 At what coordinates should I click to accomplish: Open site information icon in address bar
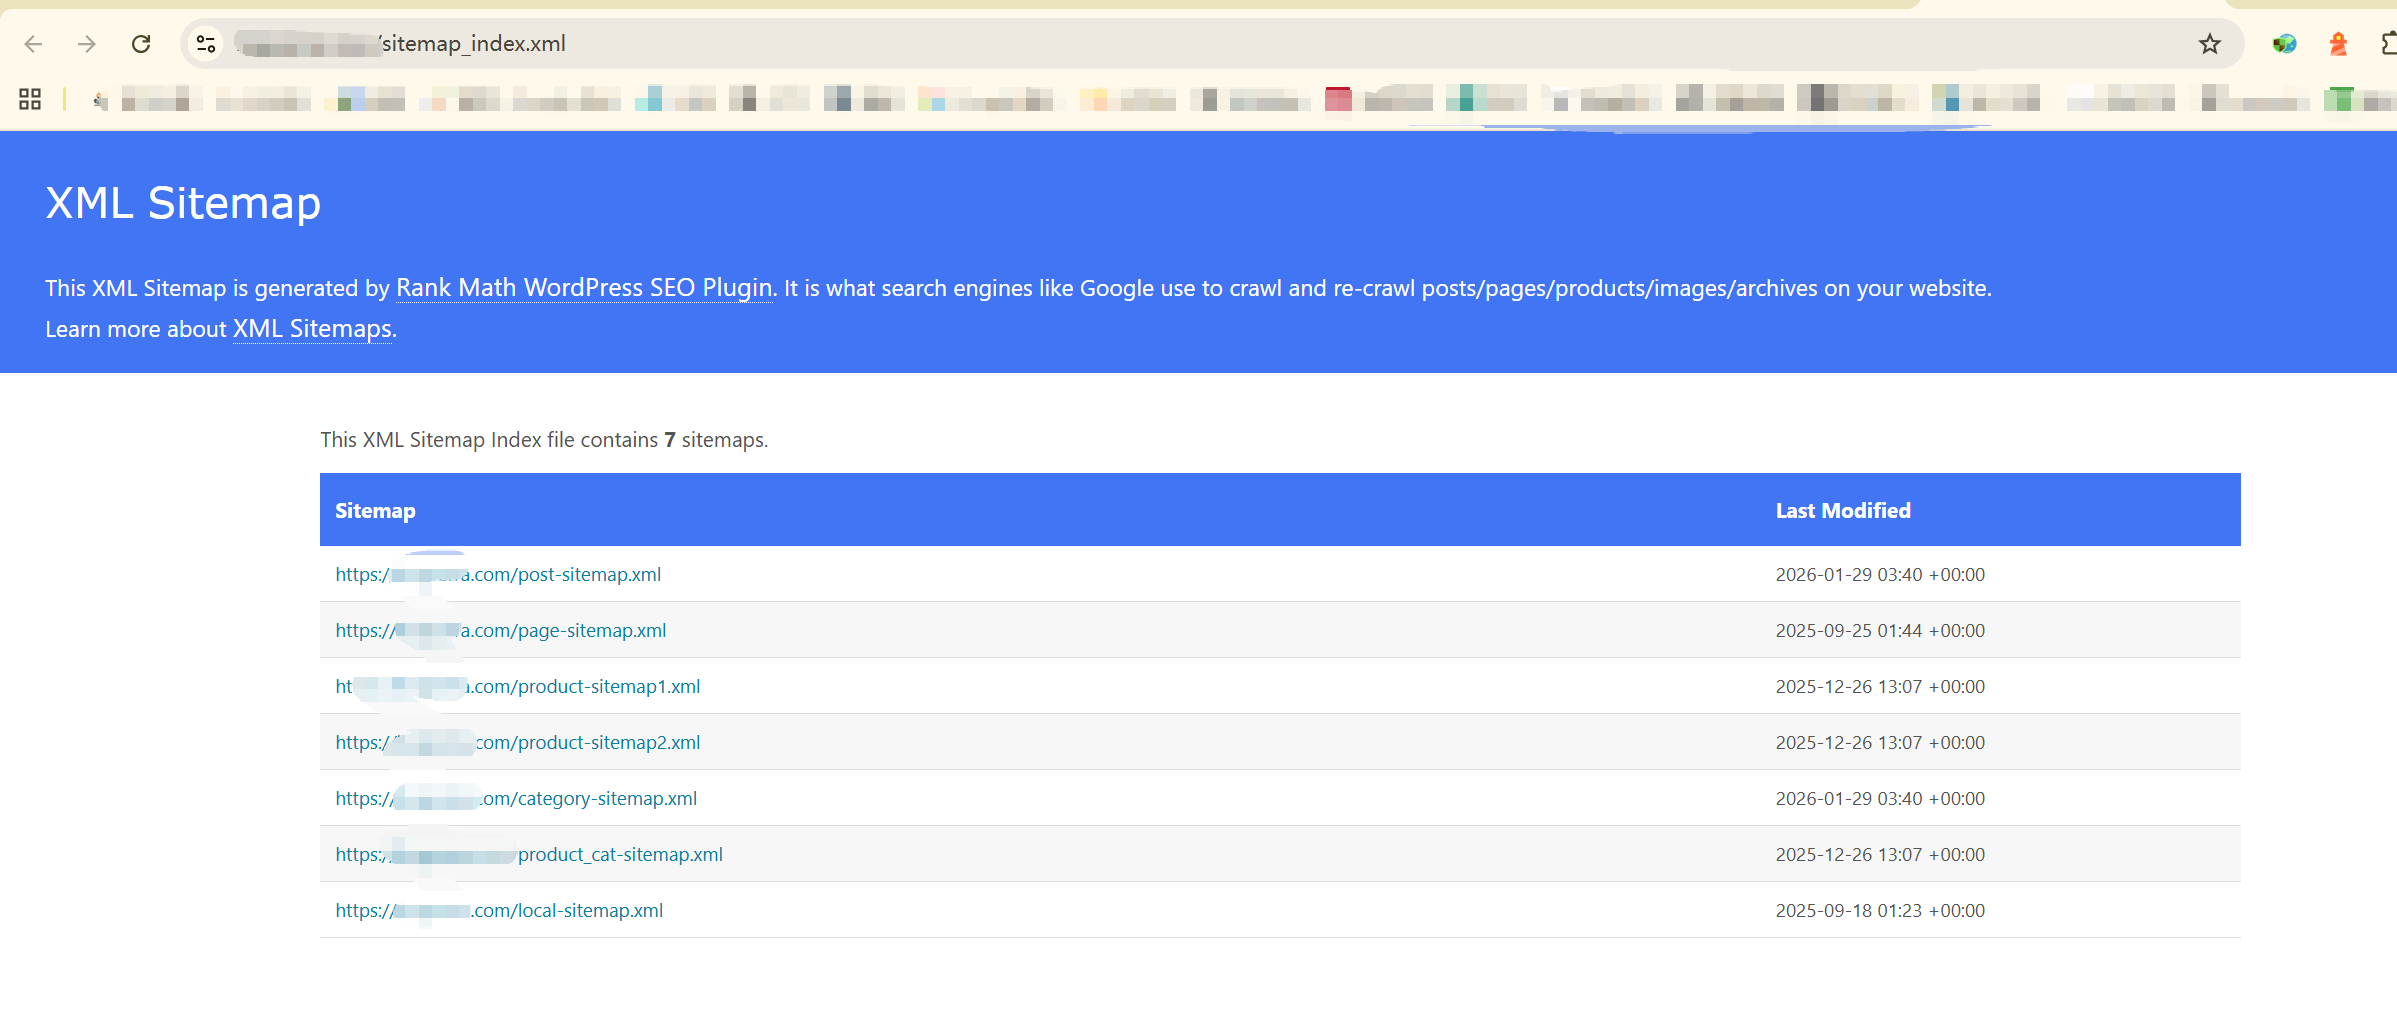[x=206, y=44]
